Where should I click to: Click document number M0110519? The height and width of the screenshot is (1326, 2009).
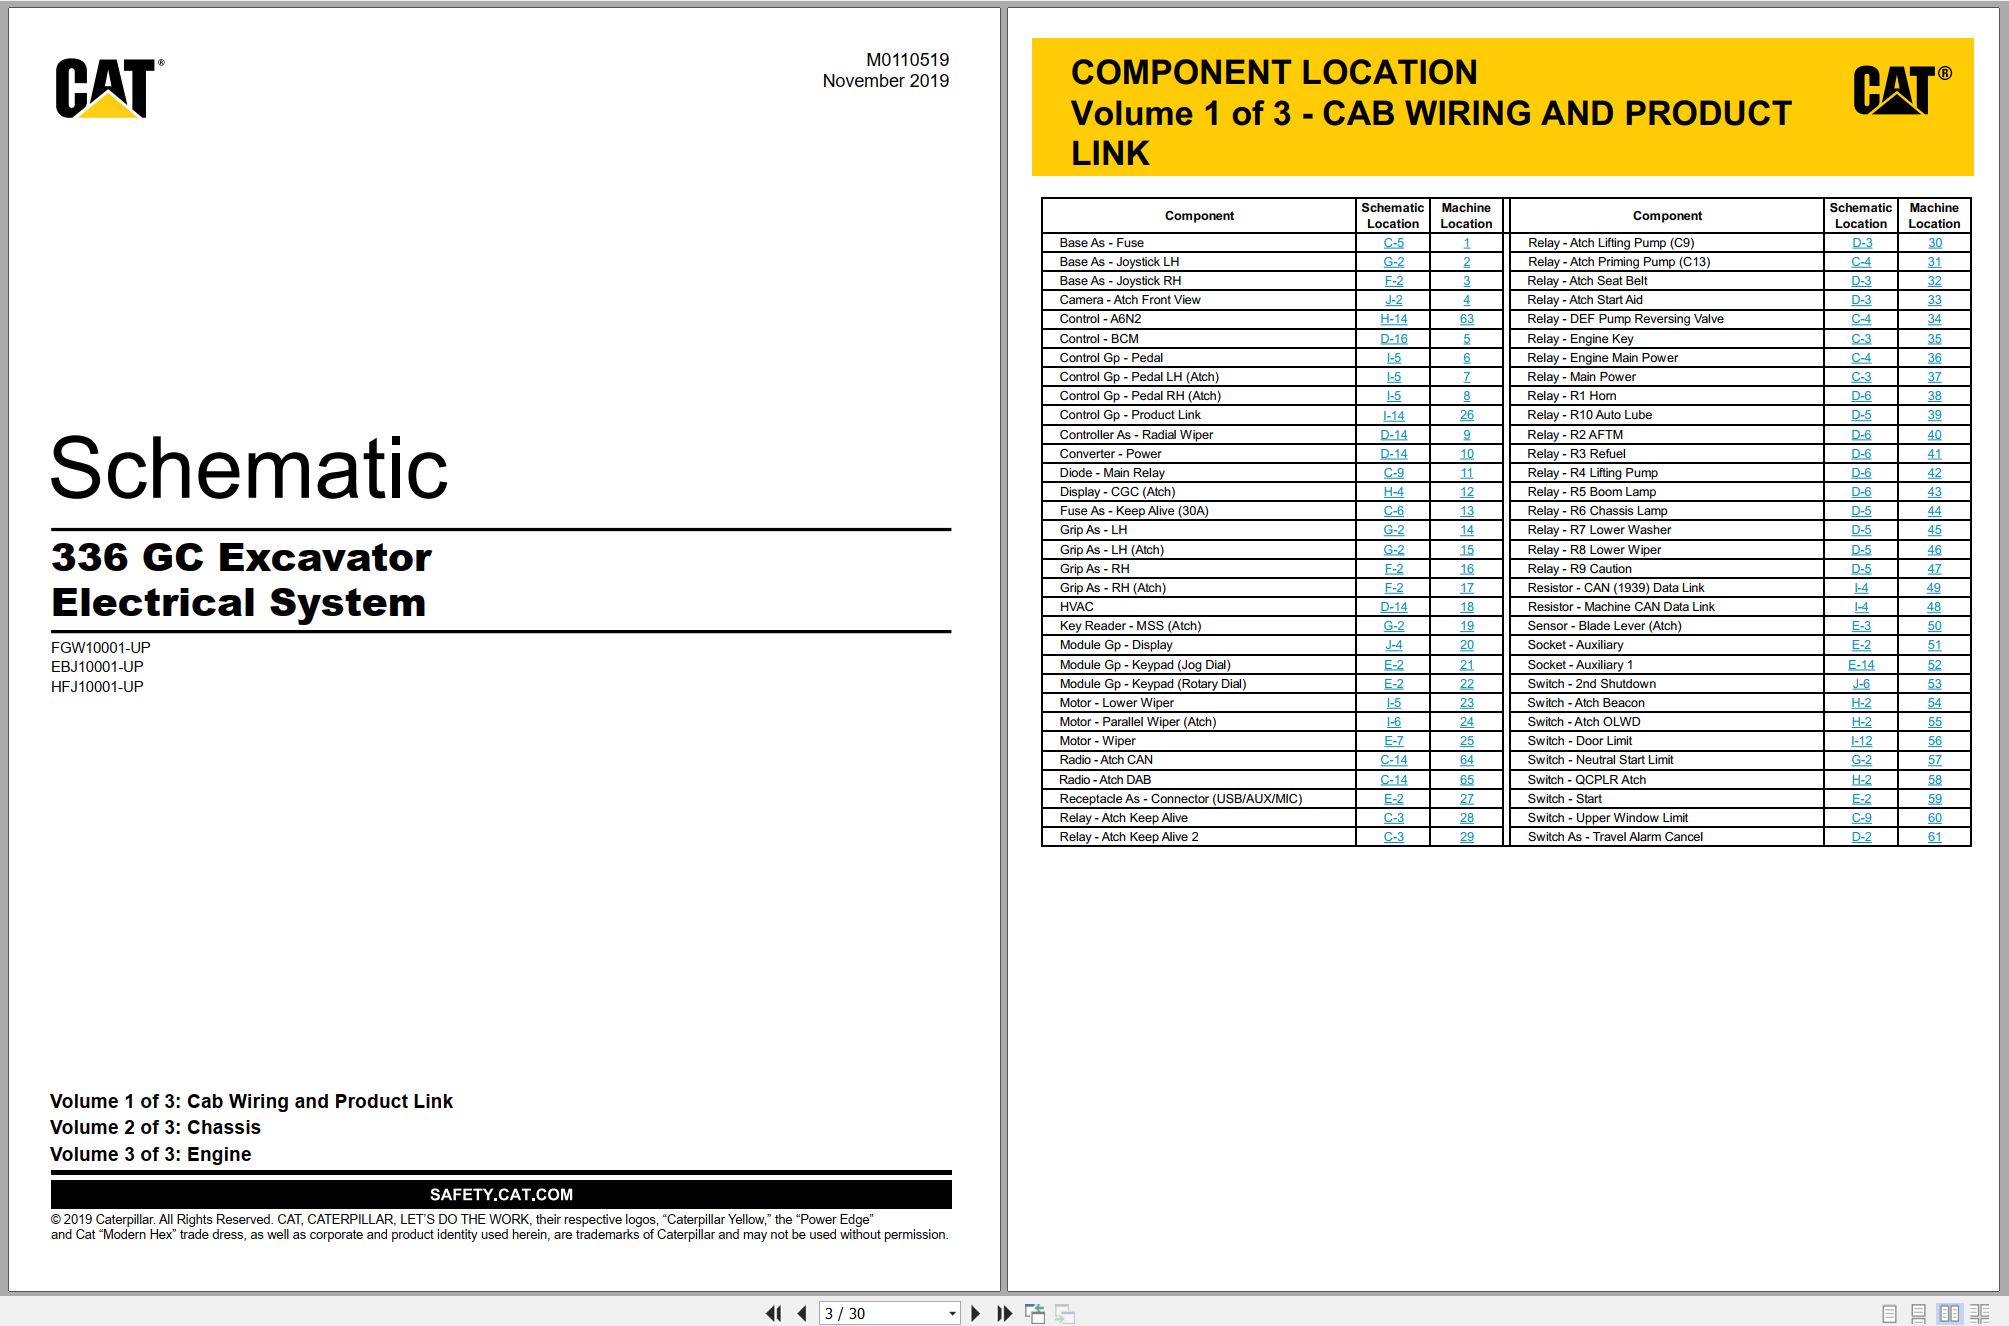tap(907, 60)
